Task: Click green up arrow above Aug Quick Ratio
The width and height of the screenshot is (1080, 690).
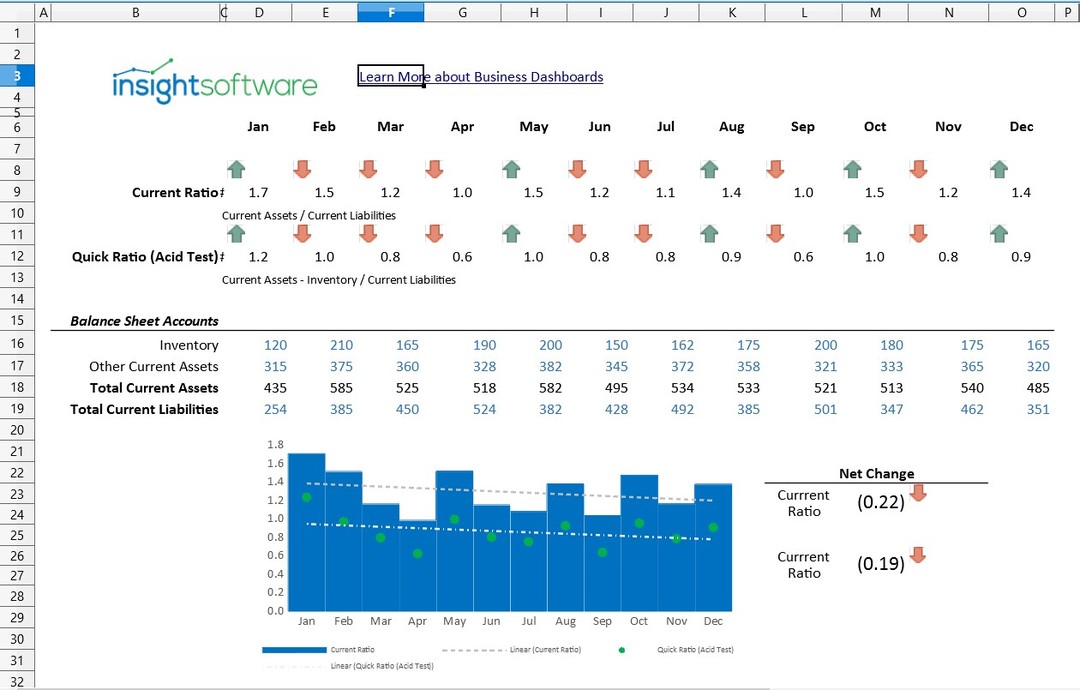Action: 709,234
